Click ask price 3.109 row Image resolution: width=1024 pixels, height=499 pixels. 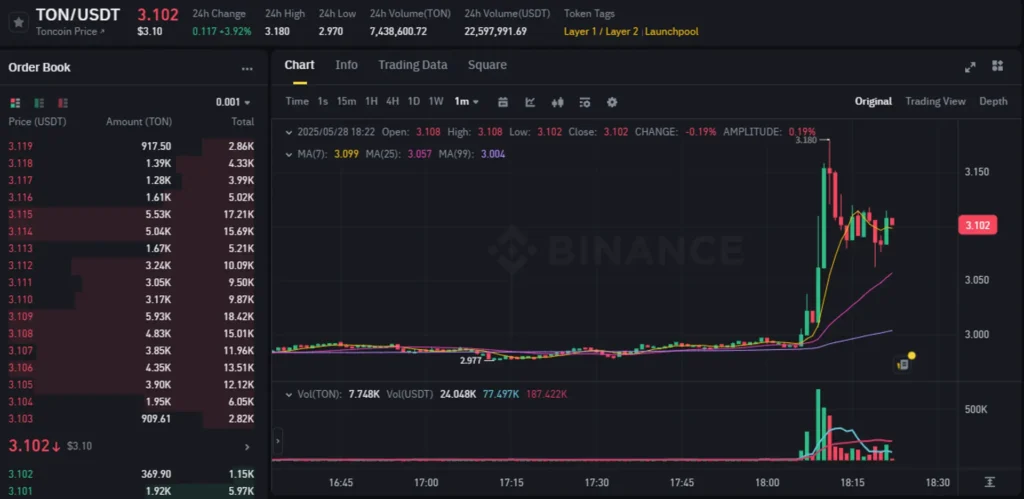pyautogui.click(x=131, y=316)
